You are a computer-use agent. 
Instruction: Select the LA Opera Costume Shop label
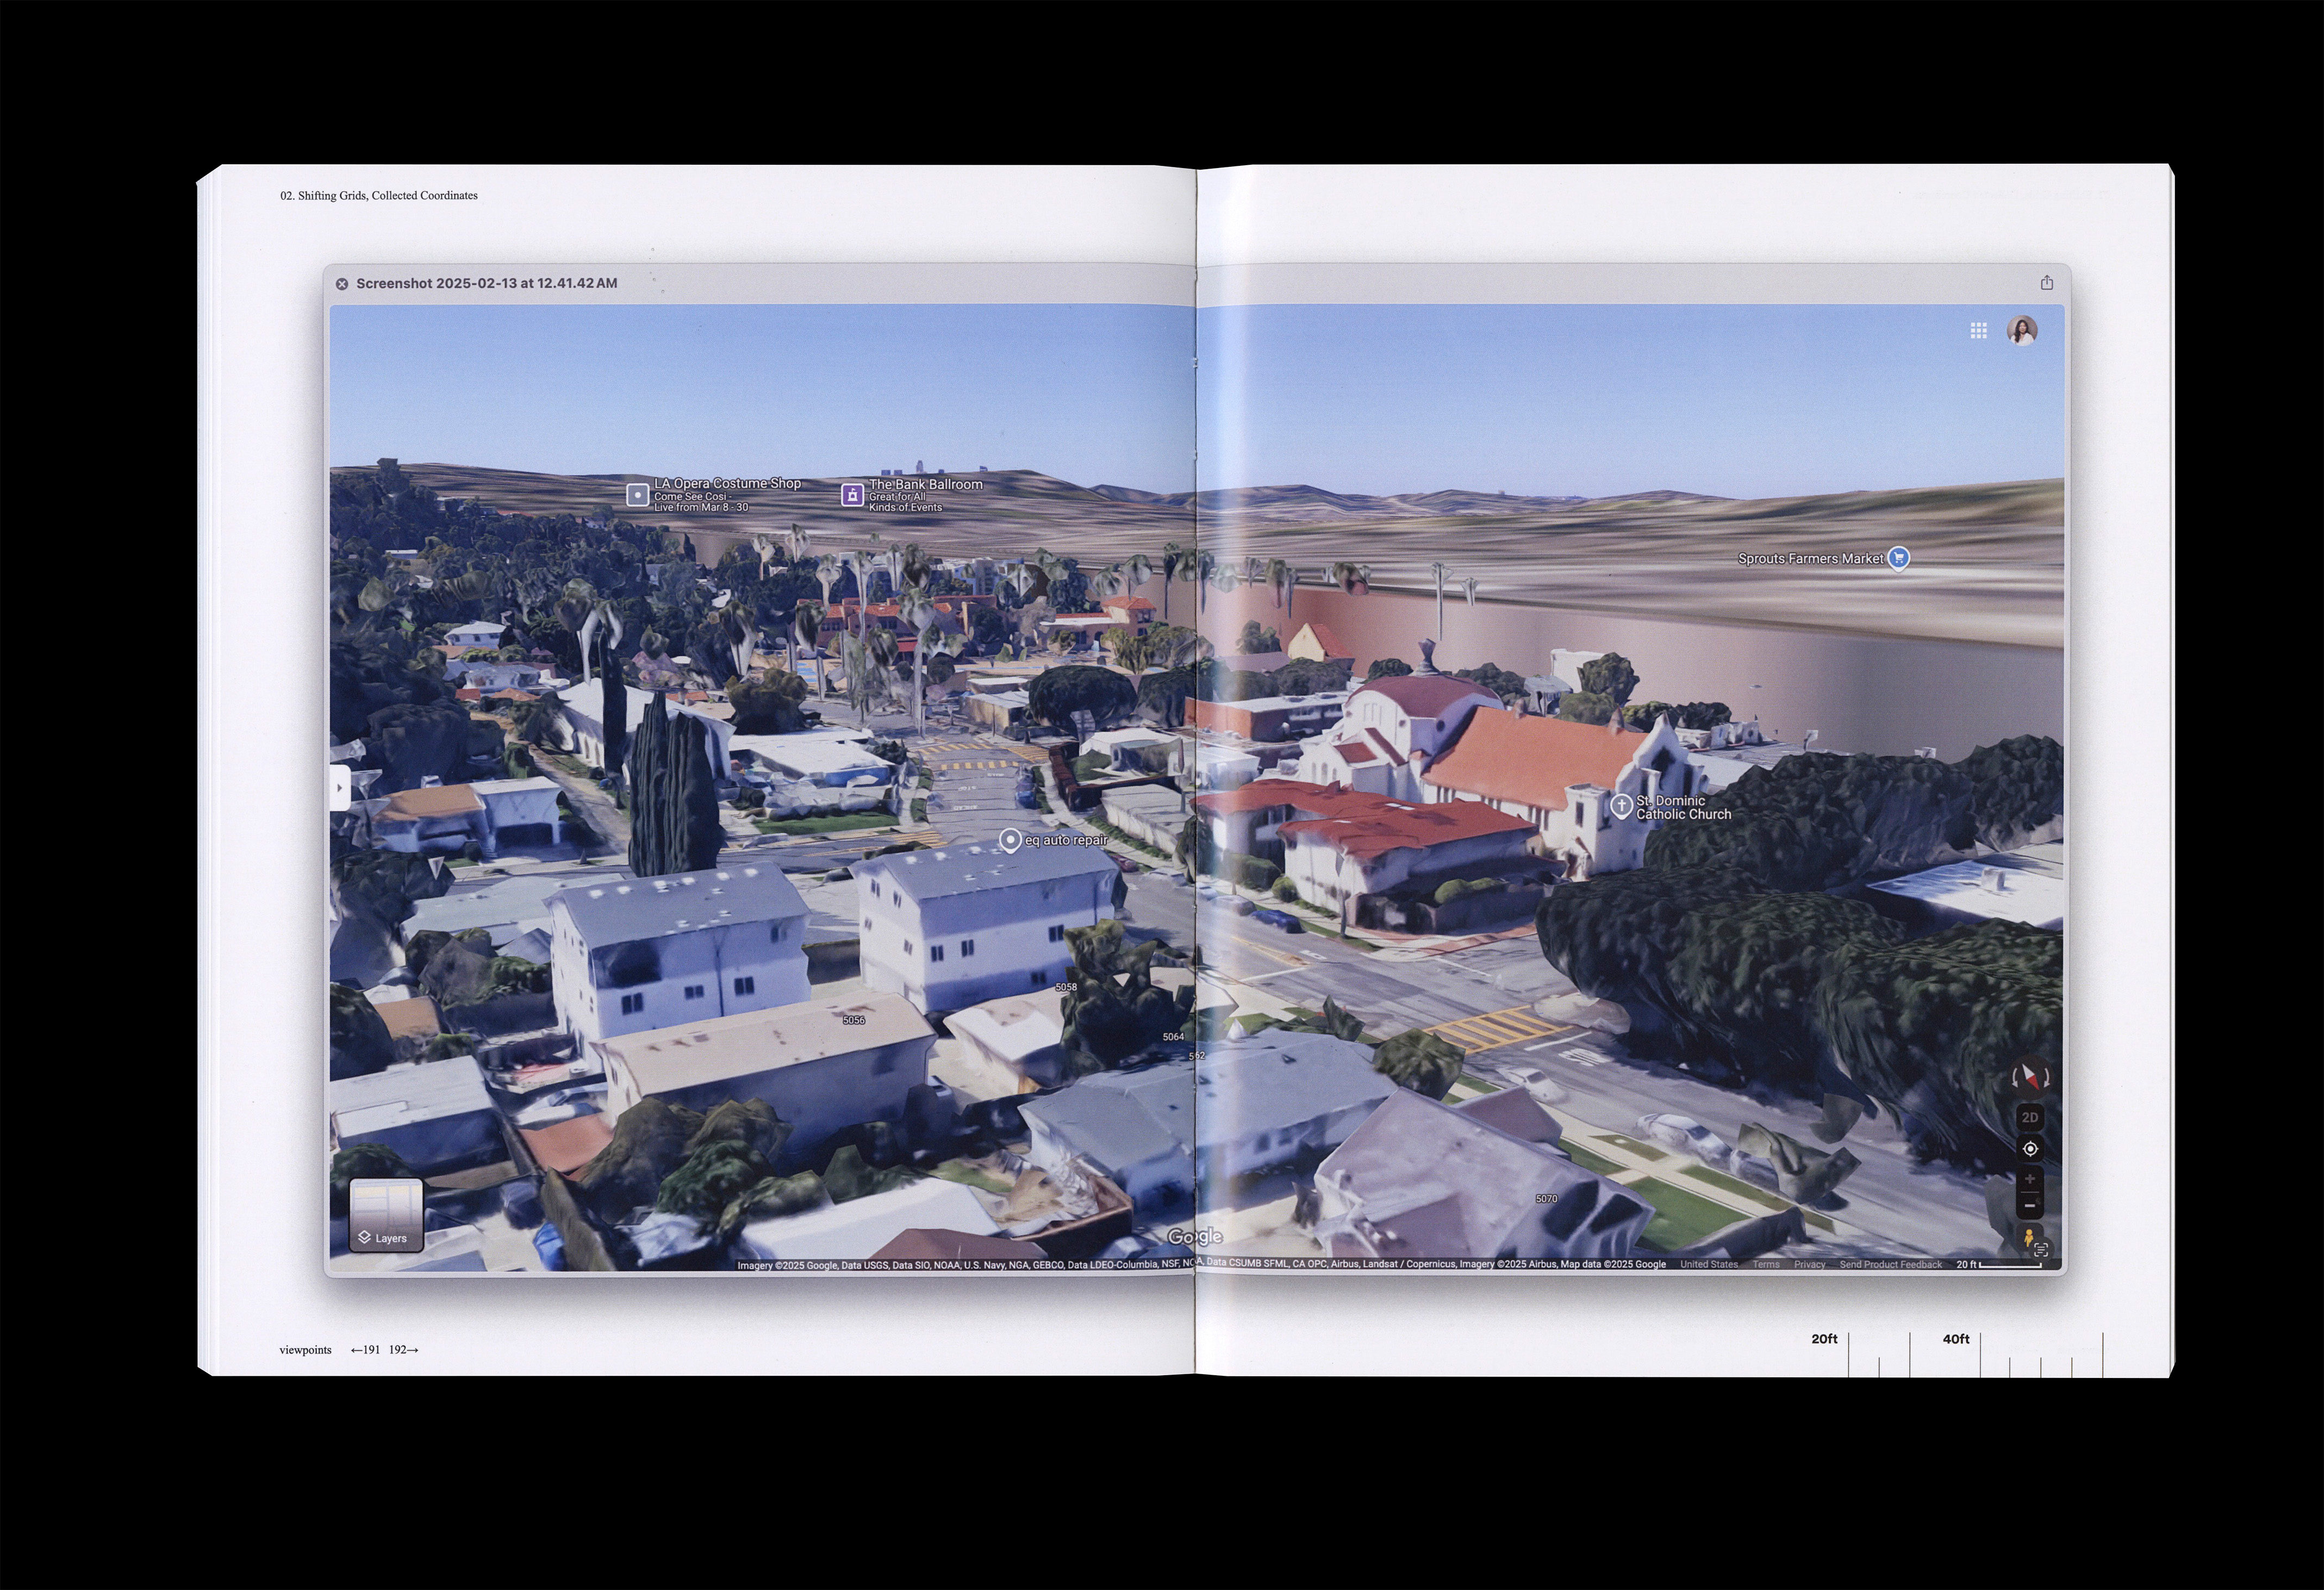(x=727, y=484)
